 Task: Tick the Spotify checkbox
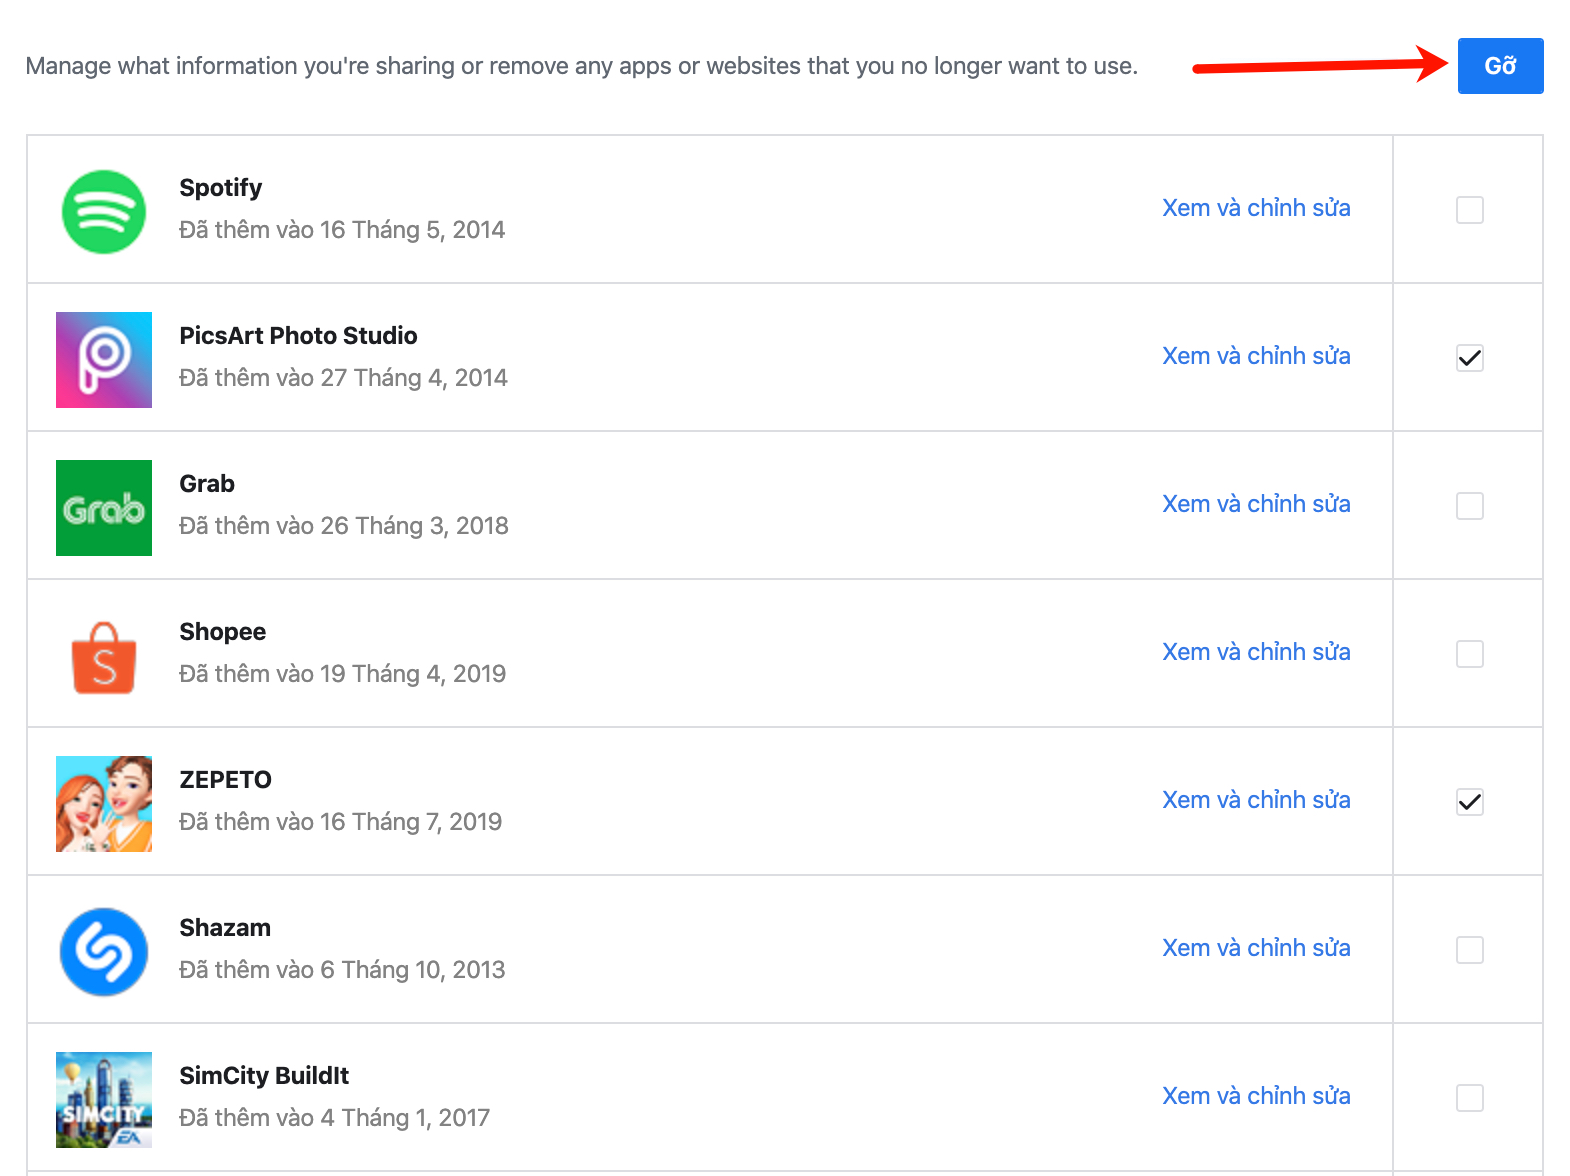pos(1469,210)
